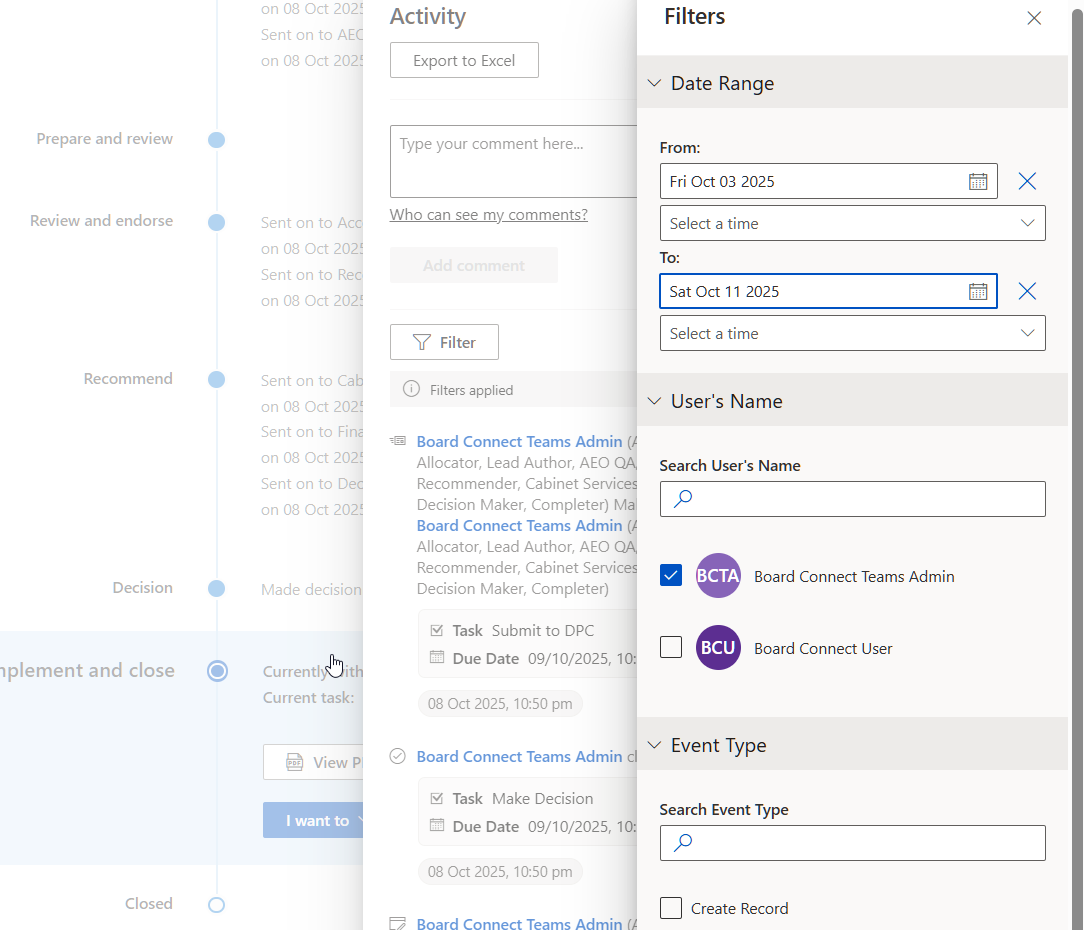Viewport: 1084px width, 930px height.
Task: Open the From date calendar picker icon
Action: coord(977,181)
